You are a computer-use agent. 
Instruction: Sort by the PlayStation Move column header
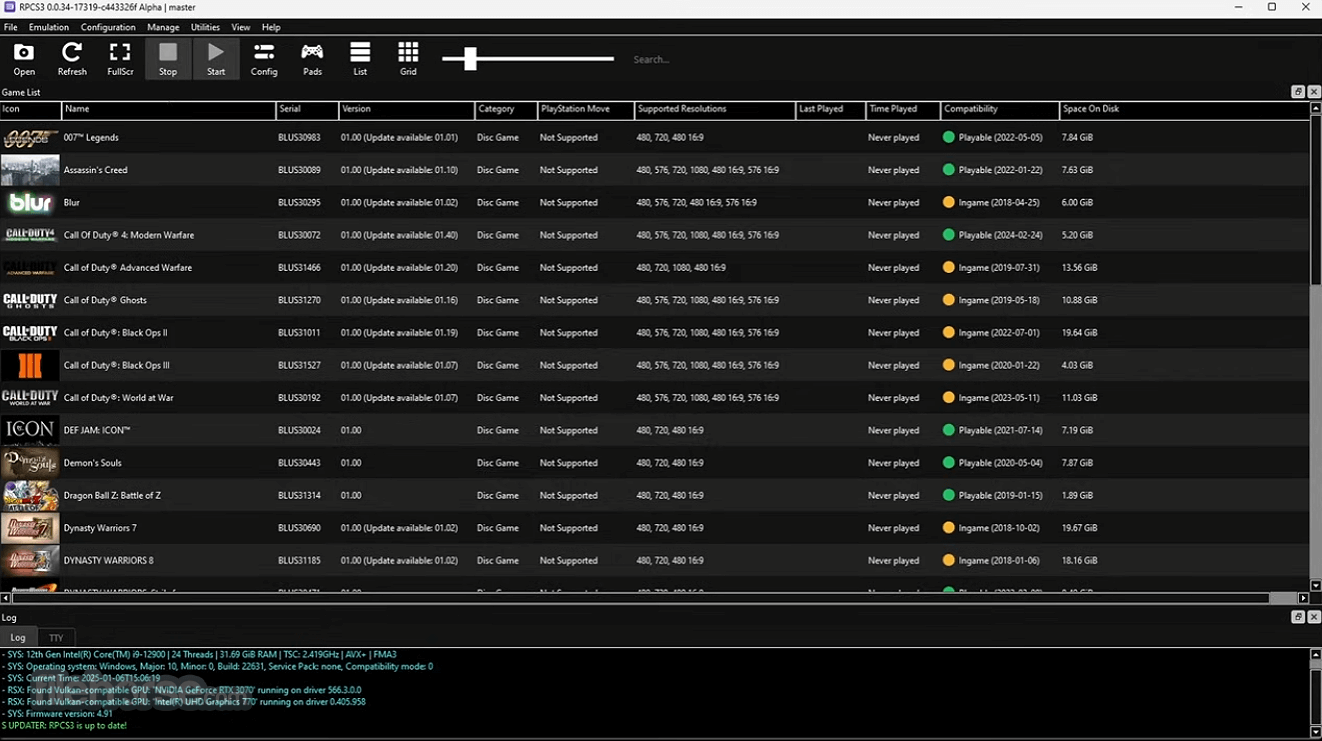tap(586, 109)
